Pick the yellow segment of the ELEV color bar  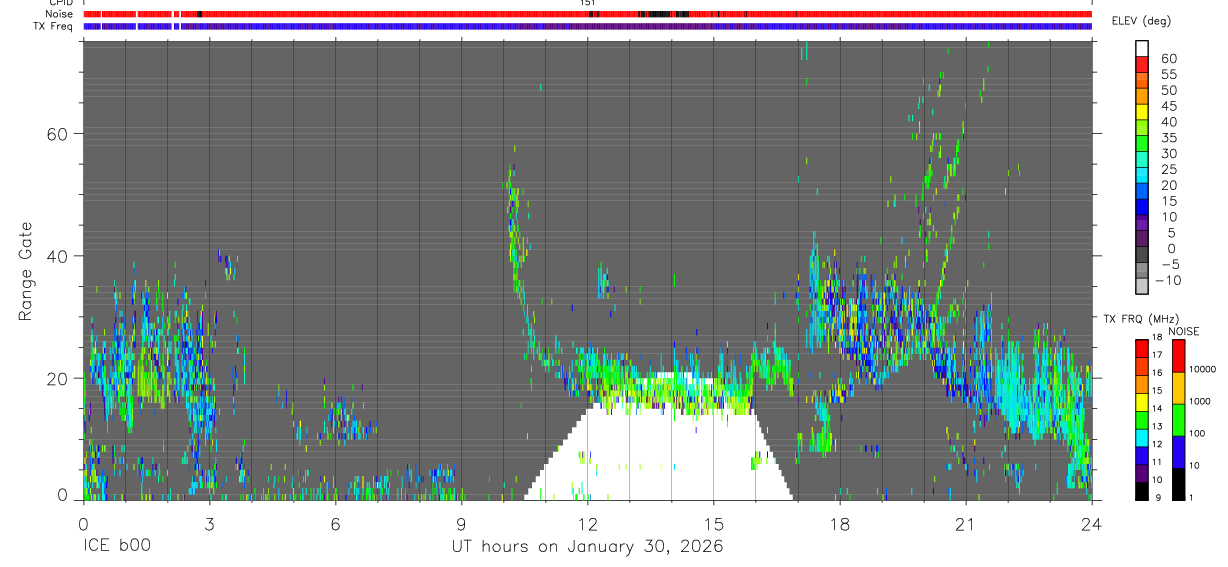pos(1142,111)
